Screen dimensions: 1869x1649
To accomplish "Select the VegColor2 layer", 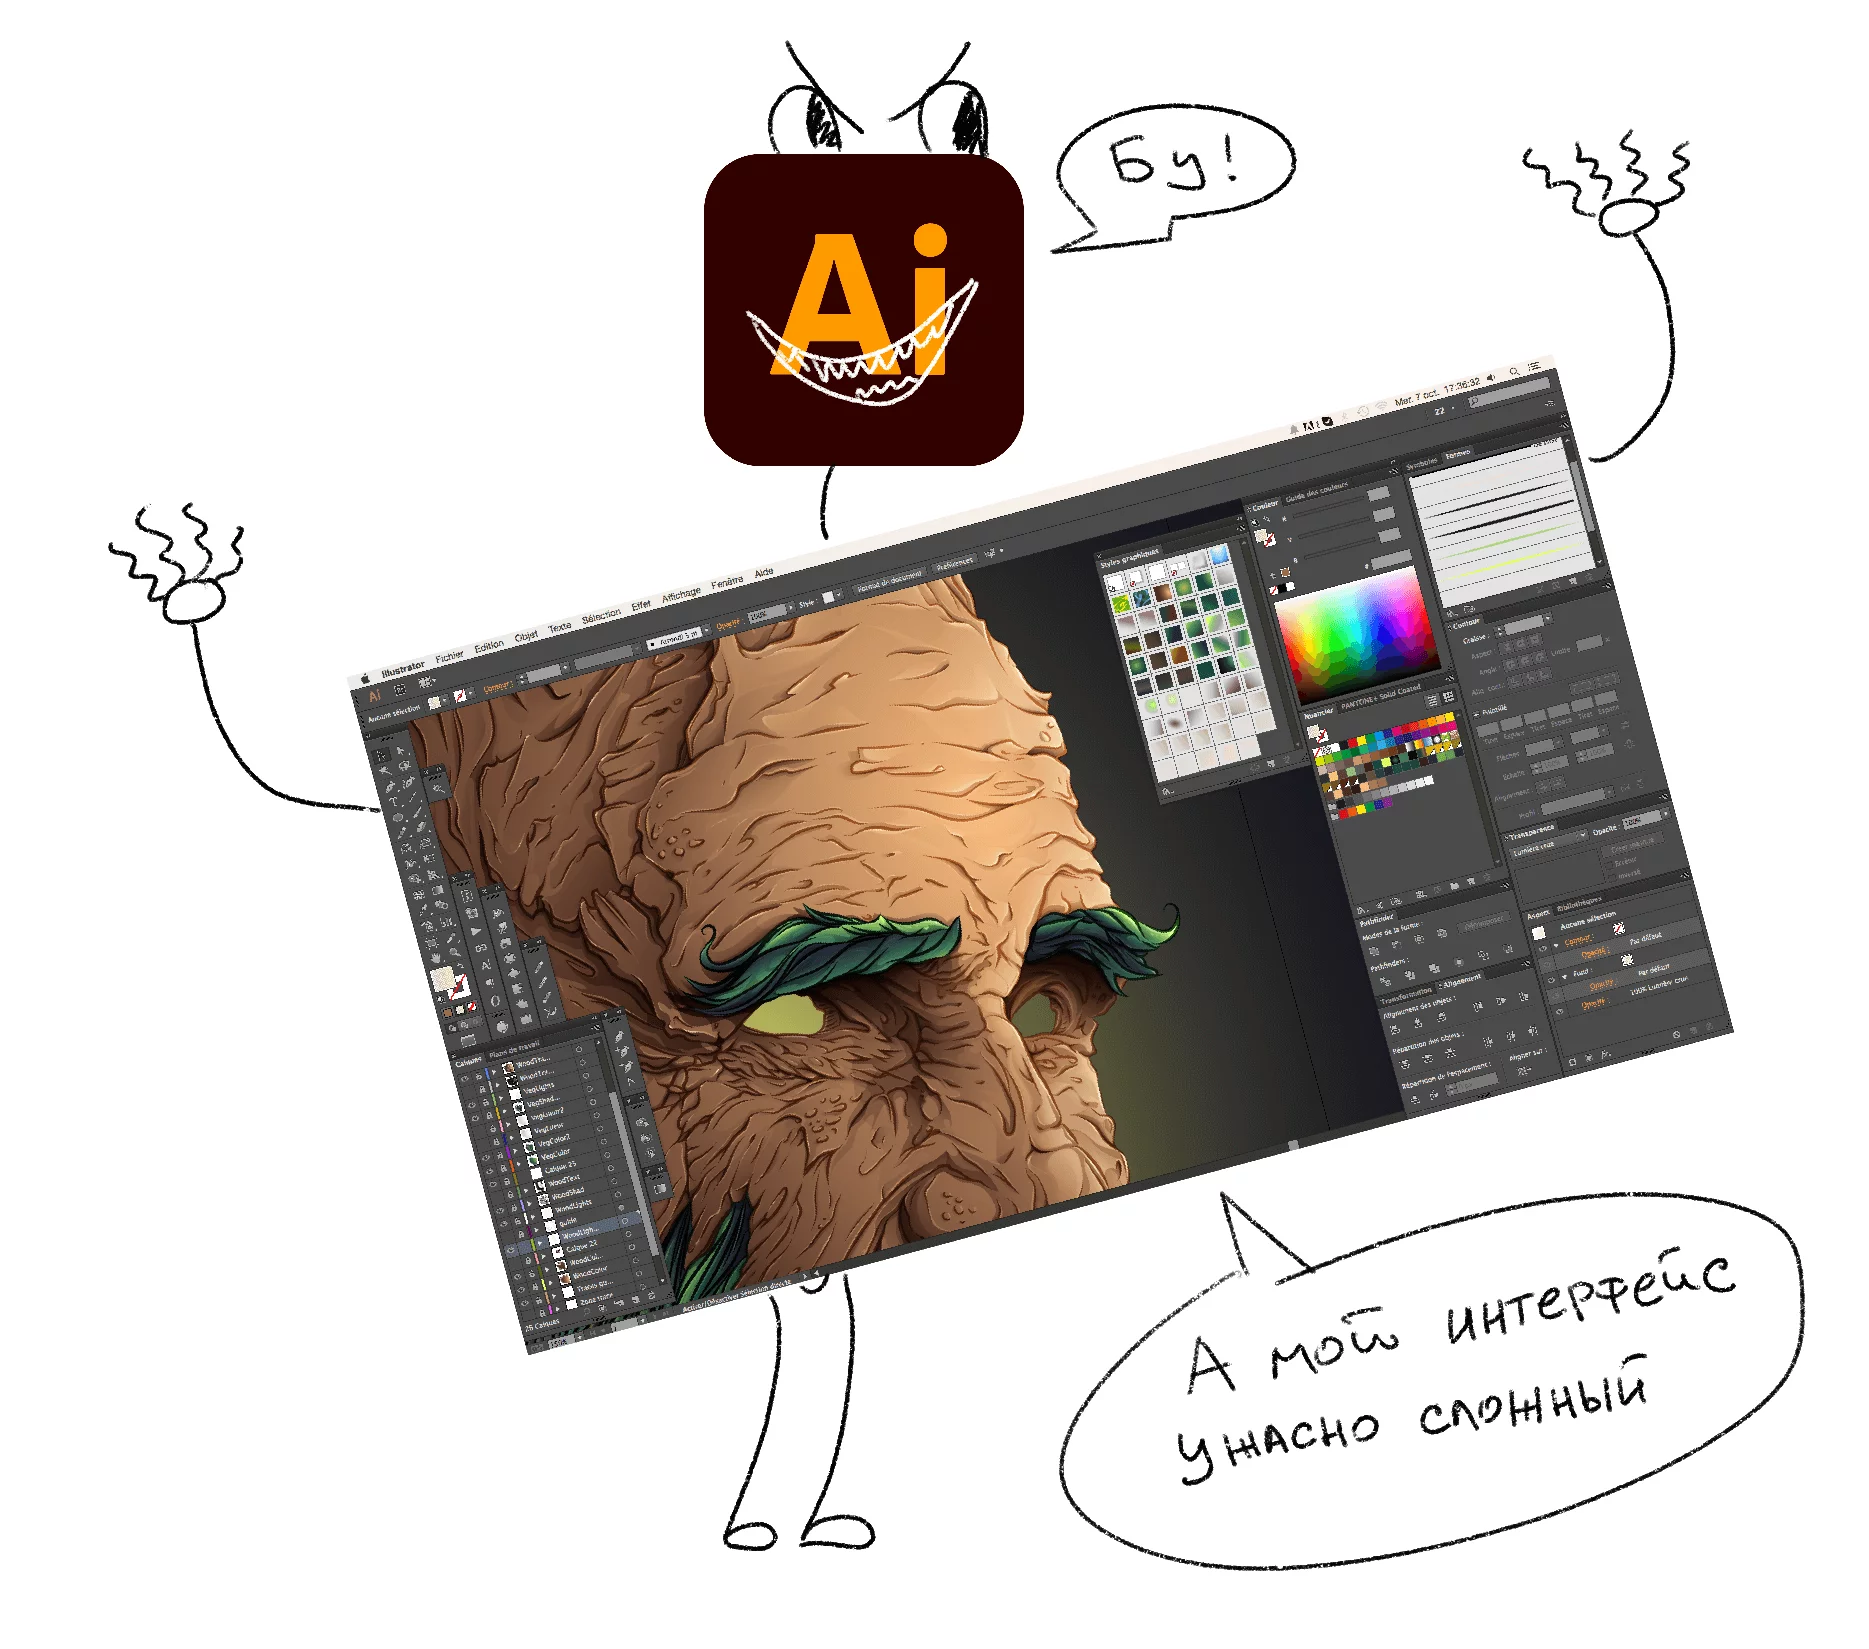I will tap(554, 1140).
